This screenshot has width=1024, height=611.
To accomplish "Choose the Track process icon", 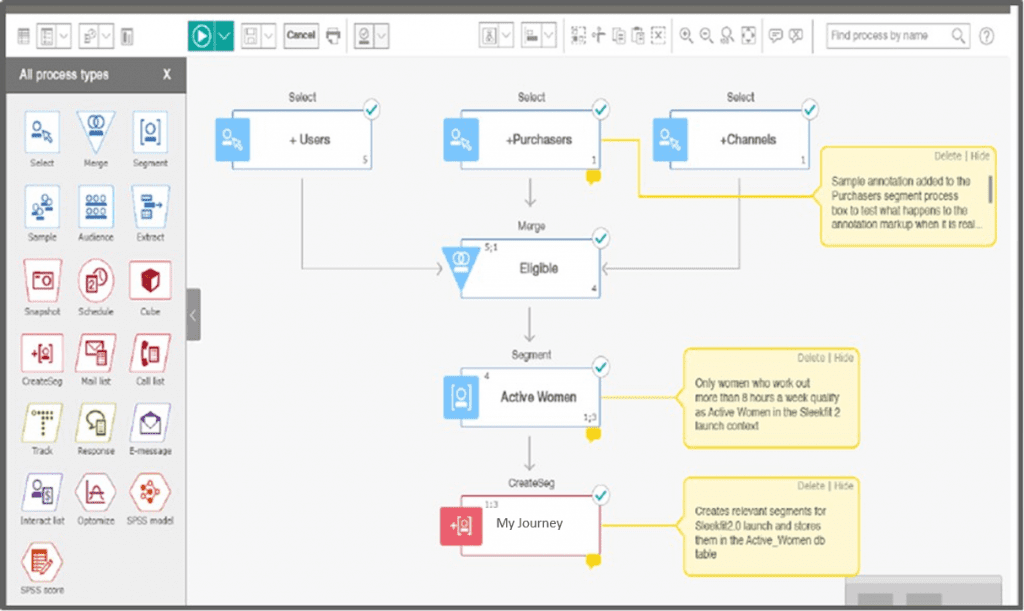I will click(x=42, y=423).
